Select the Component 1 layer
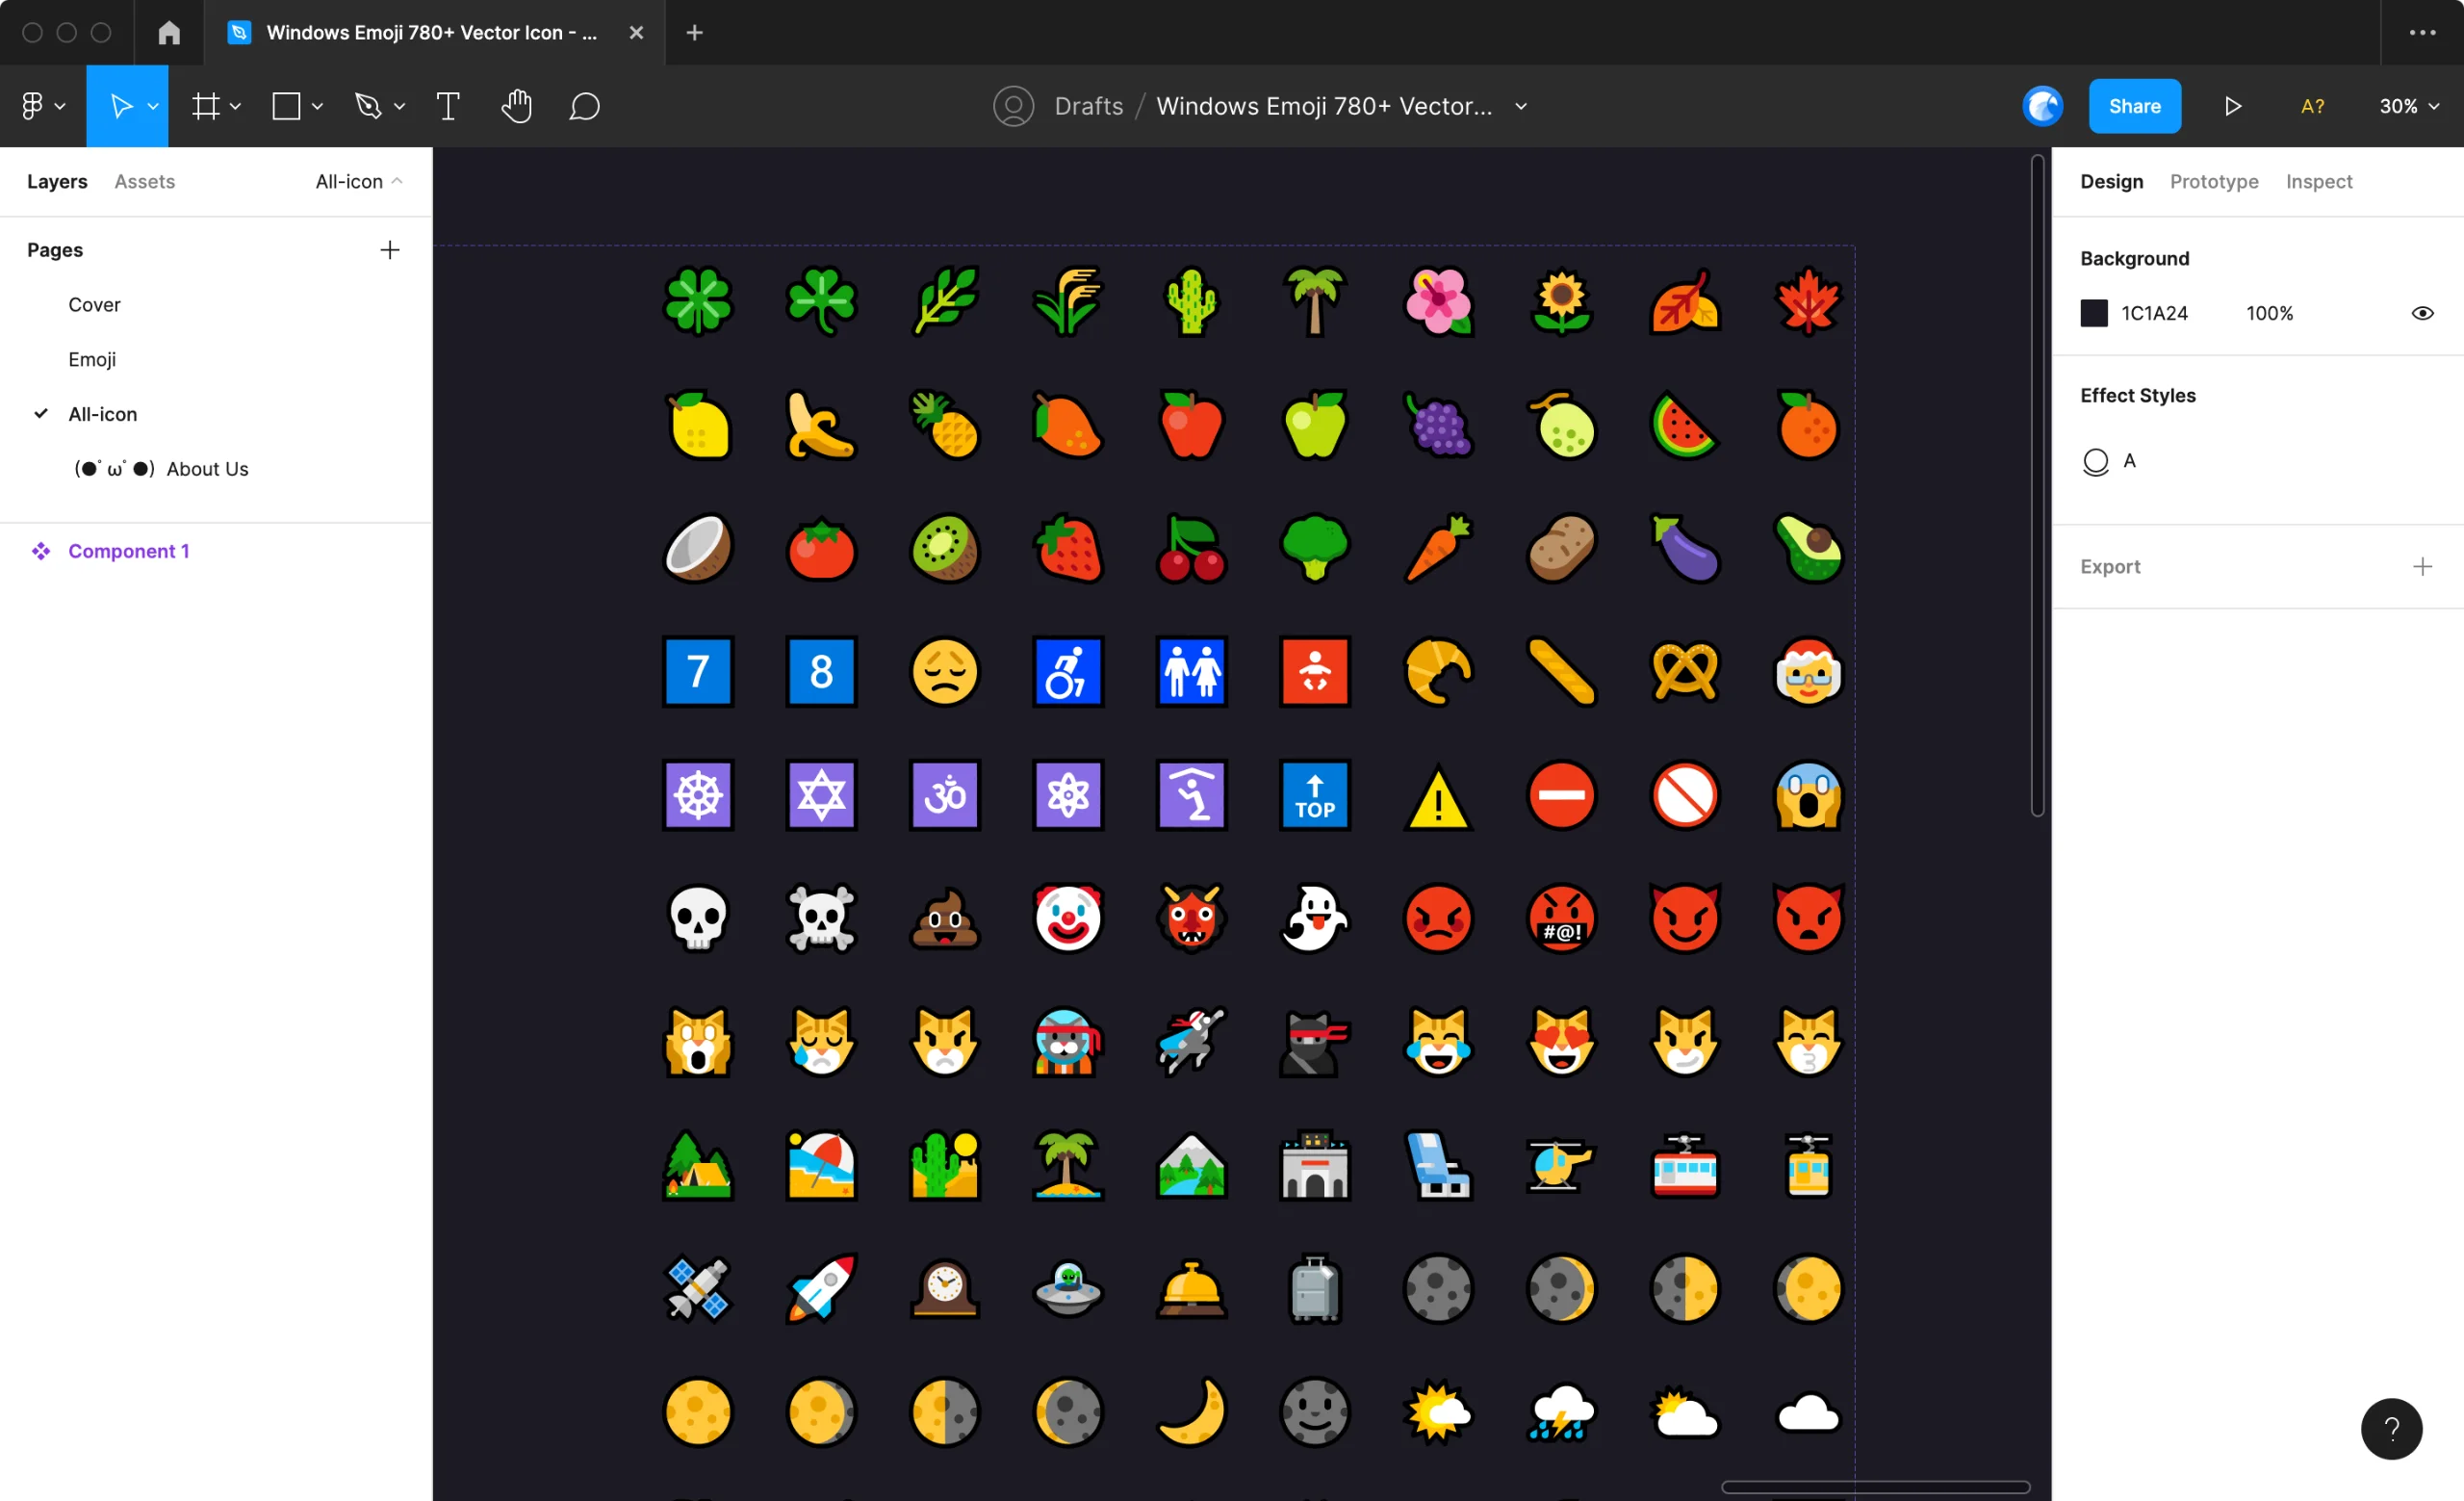Screen dimensions: 2464x1501 coord(128,551)
